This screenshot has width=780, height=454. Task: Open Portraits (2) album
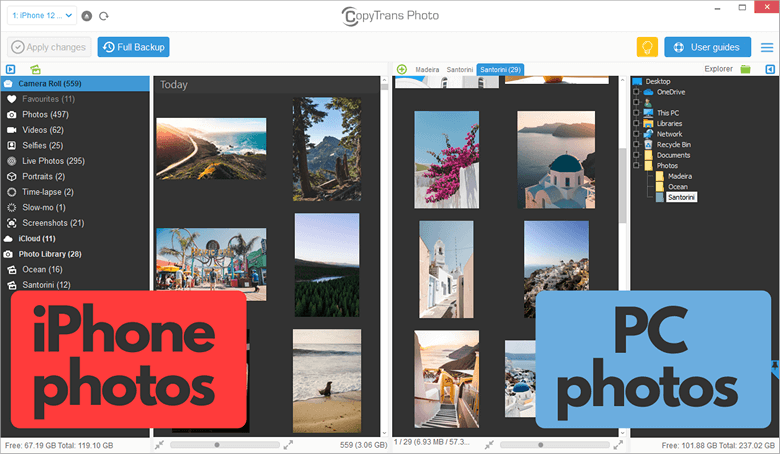(75, 176)
